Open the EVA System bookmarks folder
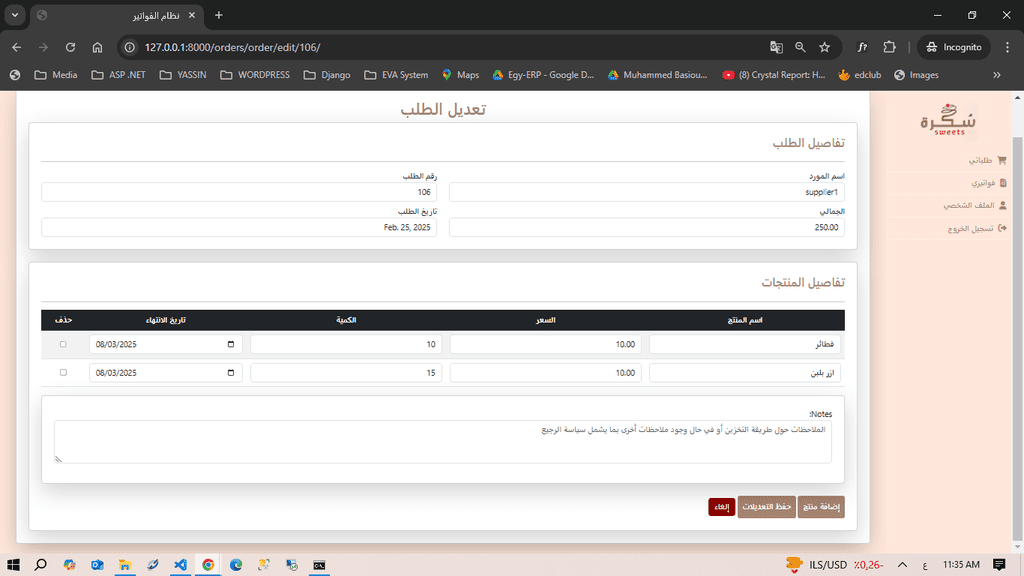The image size is (1024, 576). point(396,75)
